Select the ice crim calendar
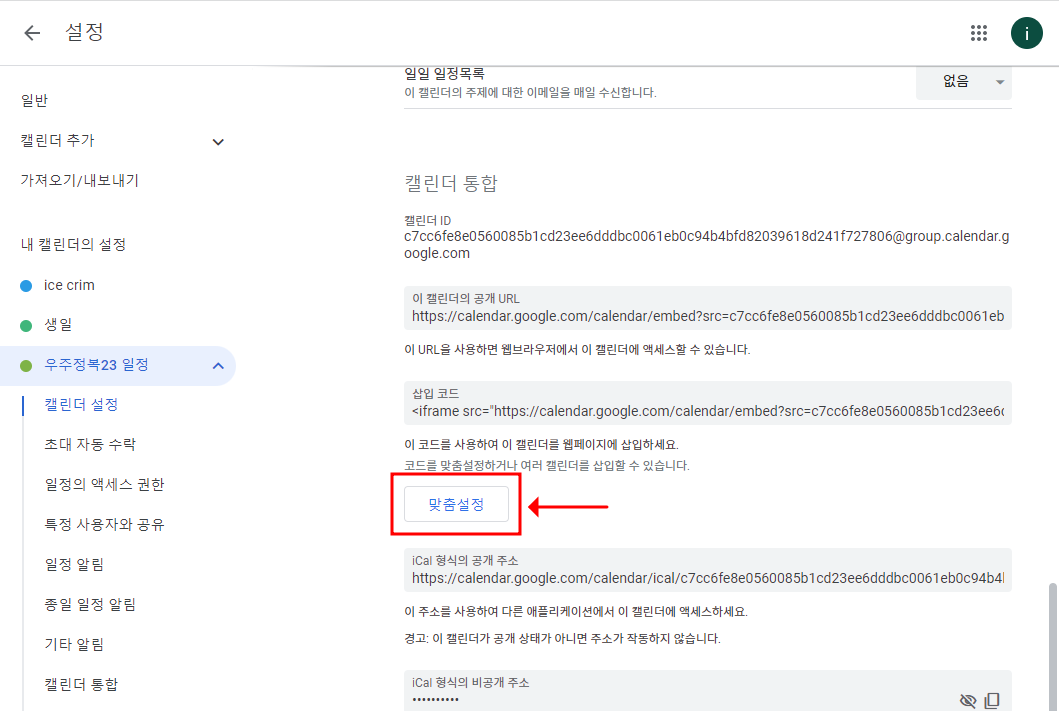This screenshot has height=711, width=1059. pyautogui.click(x=69, y=285)
